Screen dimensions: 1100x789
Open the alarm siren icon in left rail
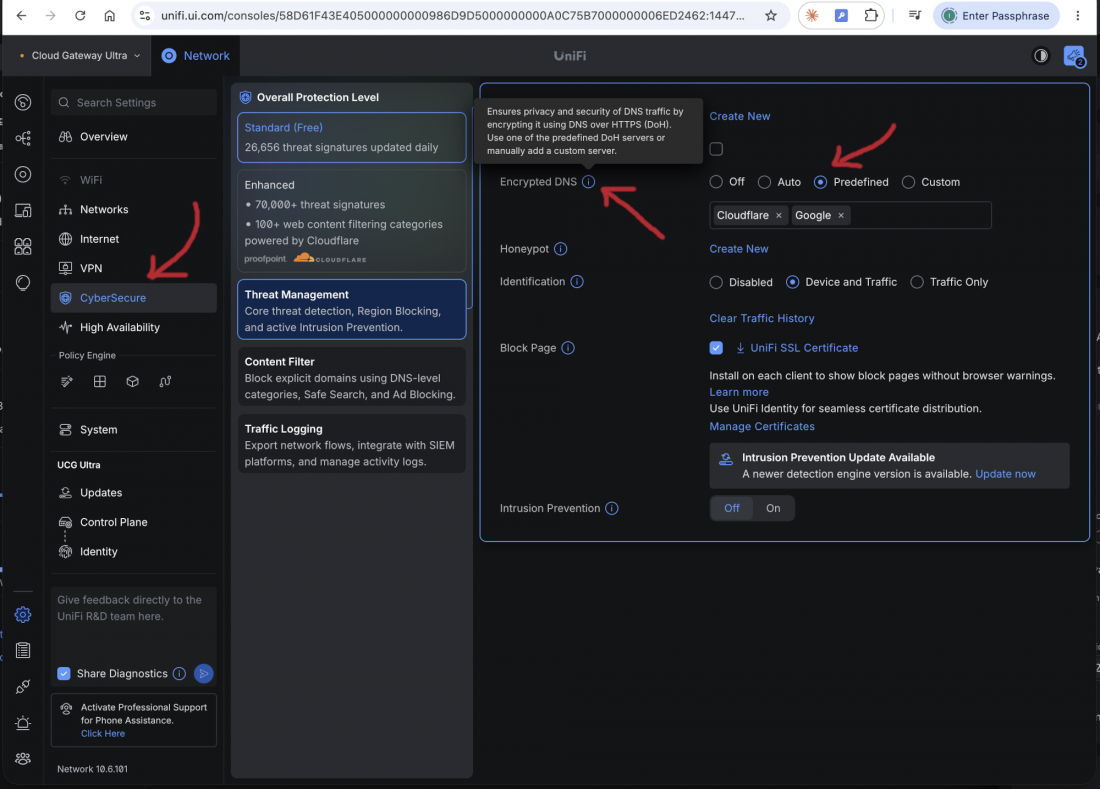click(x=23, y=722)
